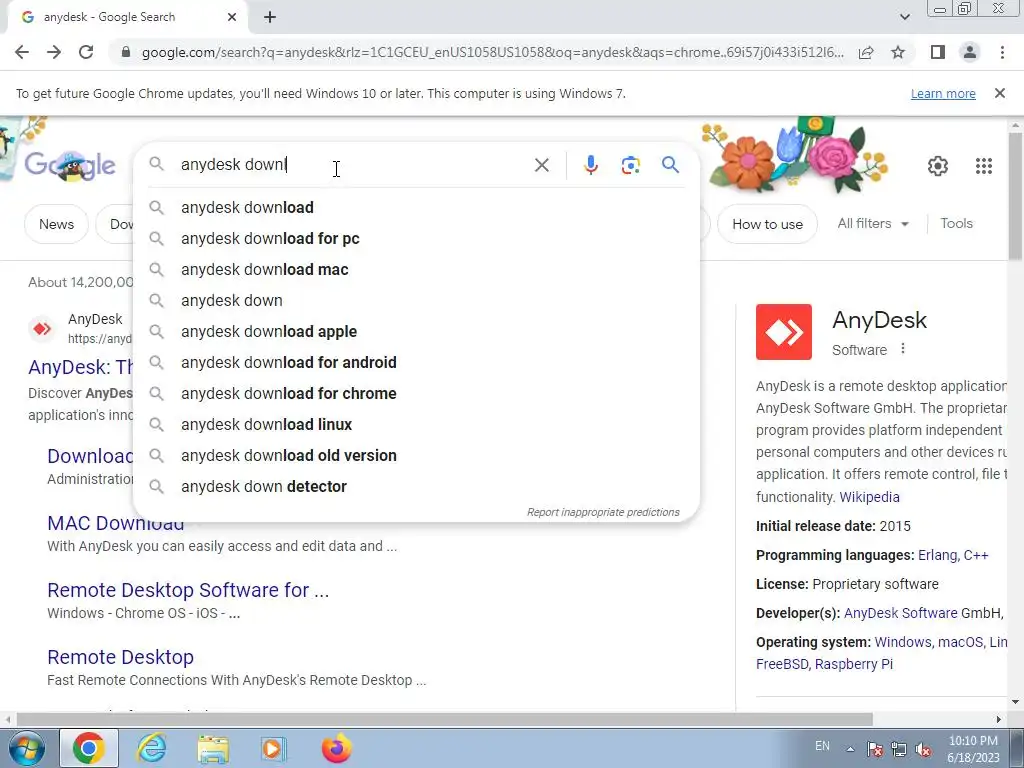Open the Remote Desktop sitelink
The image size is (1024, 768).
click(x=120, y=657)
